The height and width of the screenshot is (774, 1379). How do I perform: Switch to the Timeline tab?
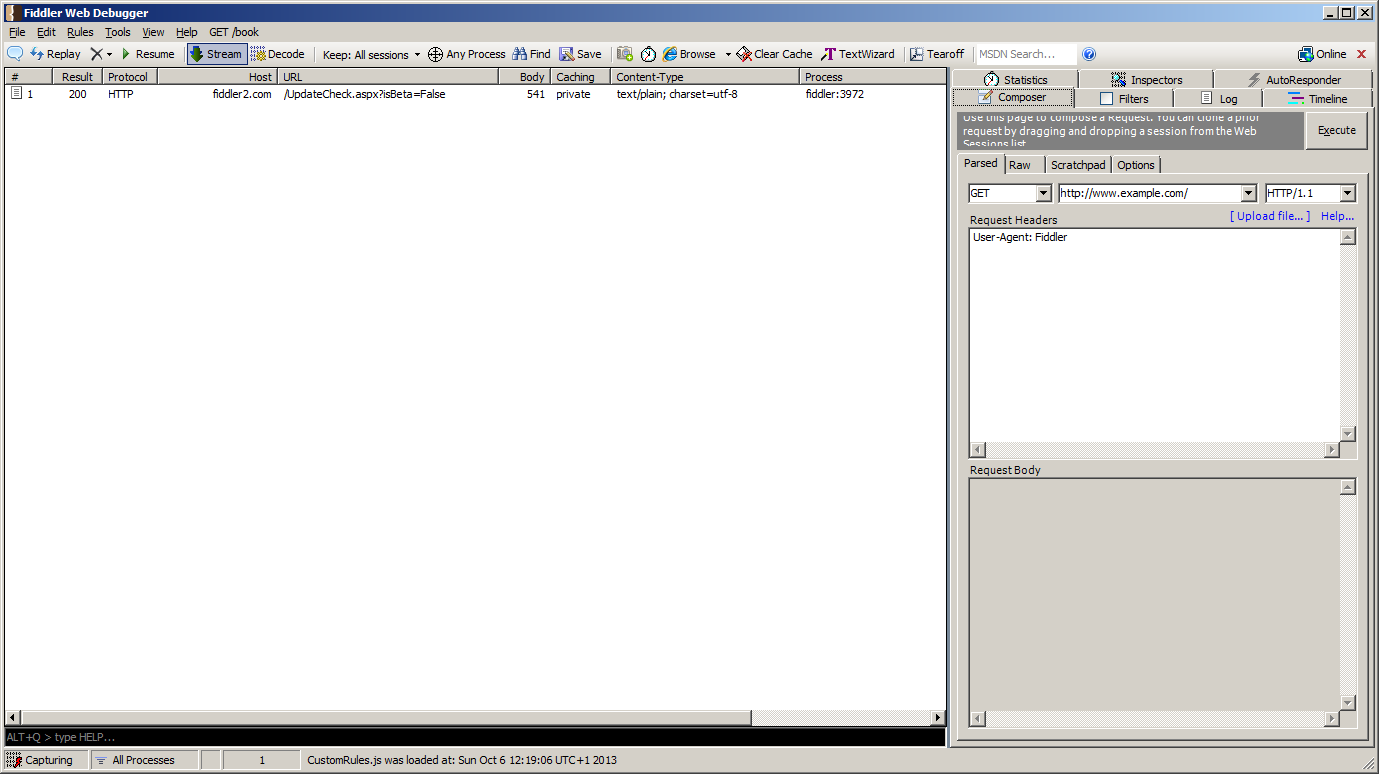(1317, 98)
